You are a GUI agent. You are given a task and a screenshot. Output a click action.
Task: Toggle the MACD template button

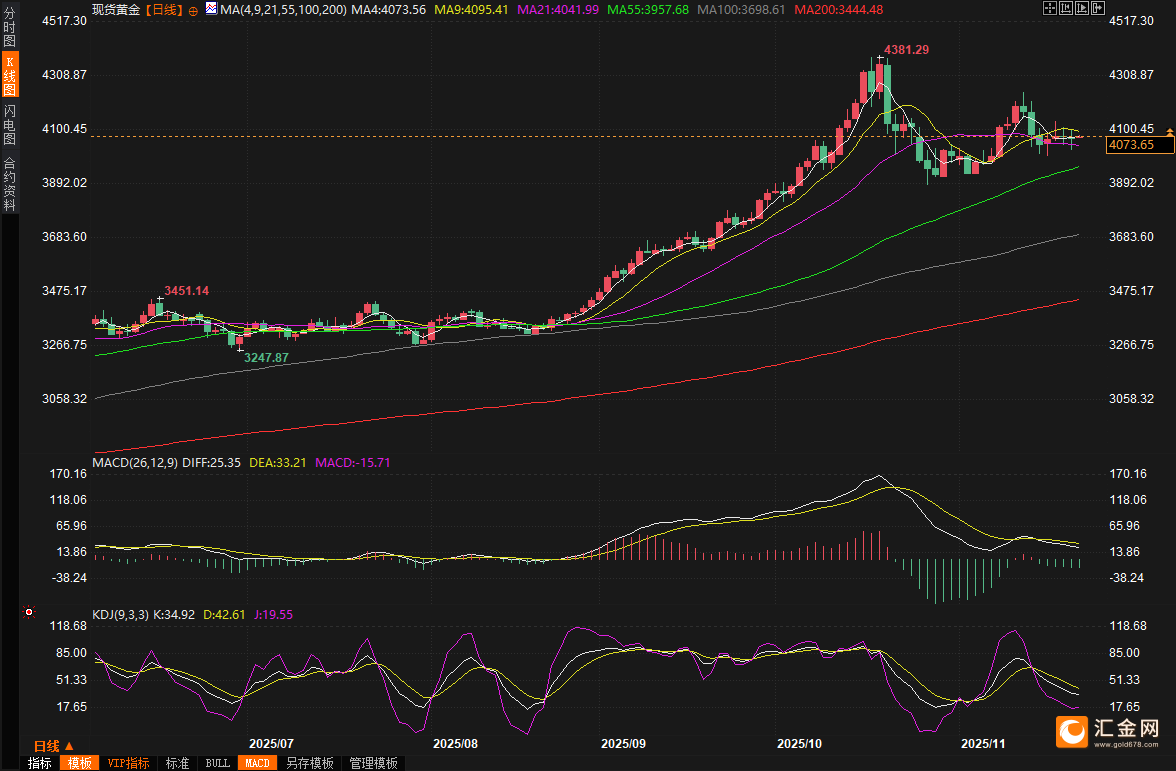click(x=256, y=763)
